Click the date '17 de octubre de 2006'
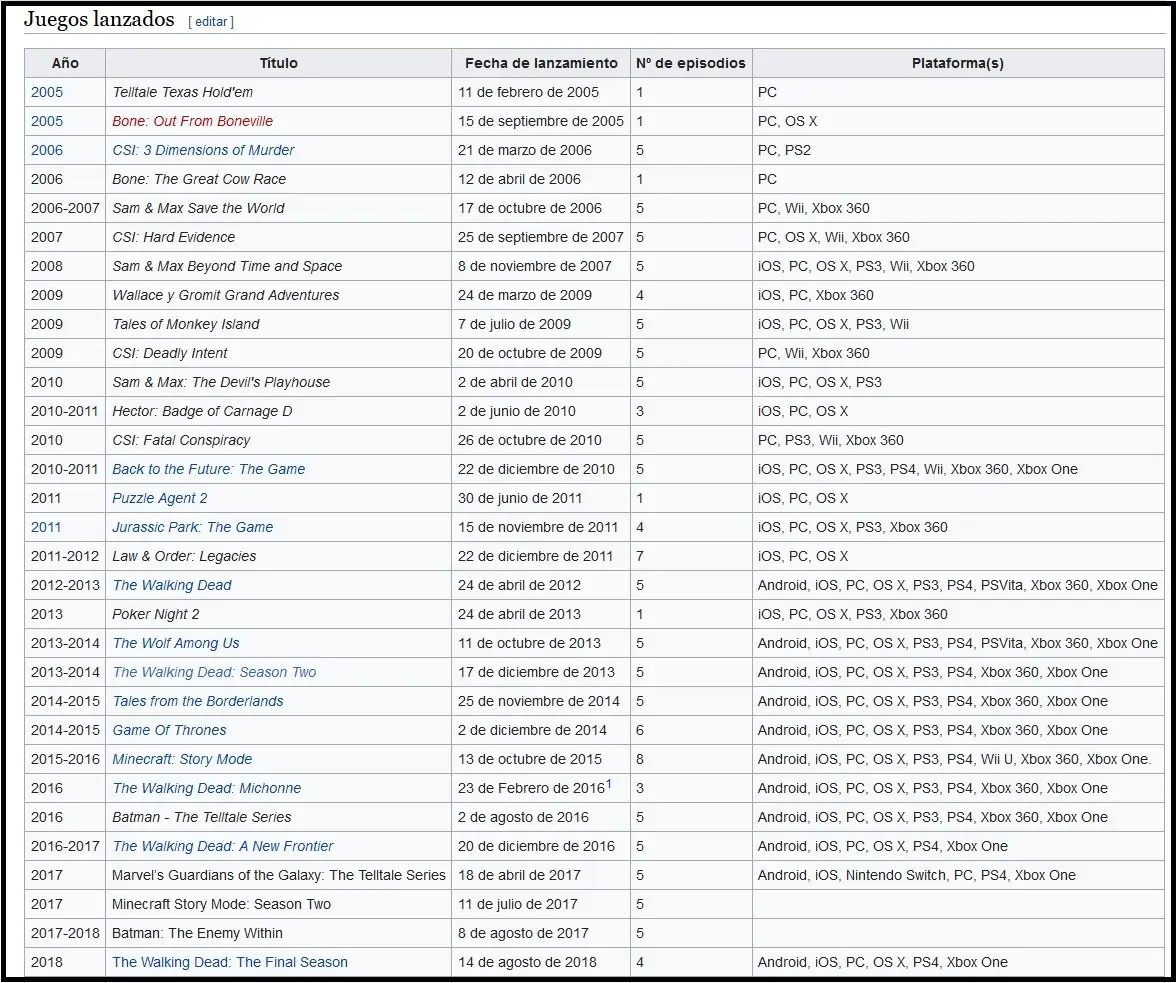 pyautogui.click(x=530, y=208)
